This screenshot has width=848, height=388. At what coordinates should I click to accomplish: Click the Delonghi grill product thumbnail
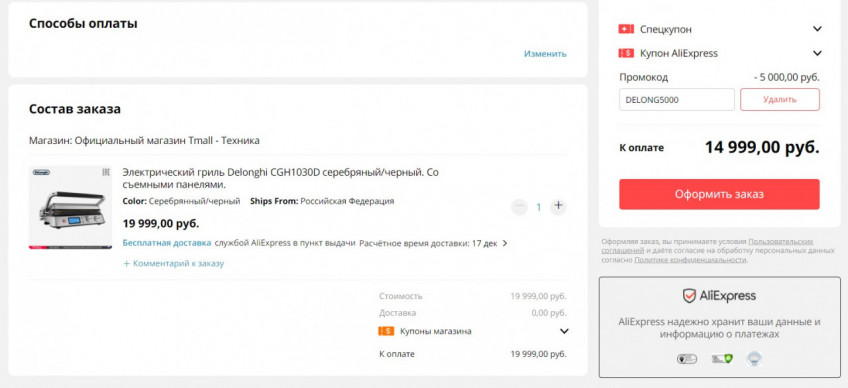pos(70,207)
